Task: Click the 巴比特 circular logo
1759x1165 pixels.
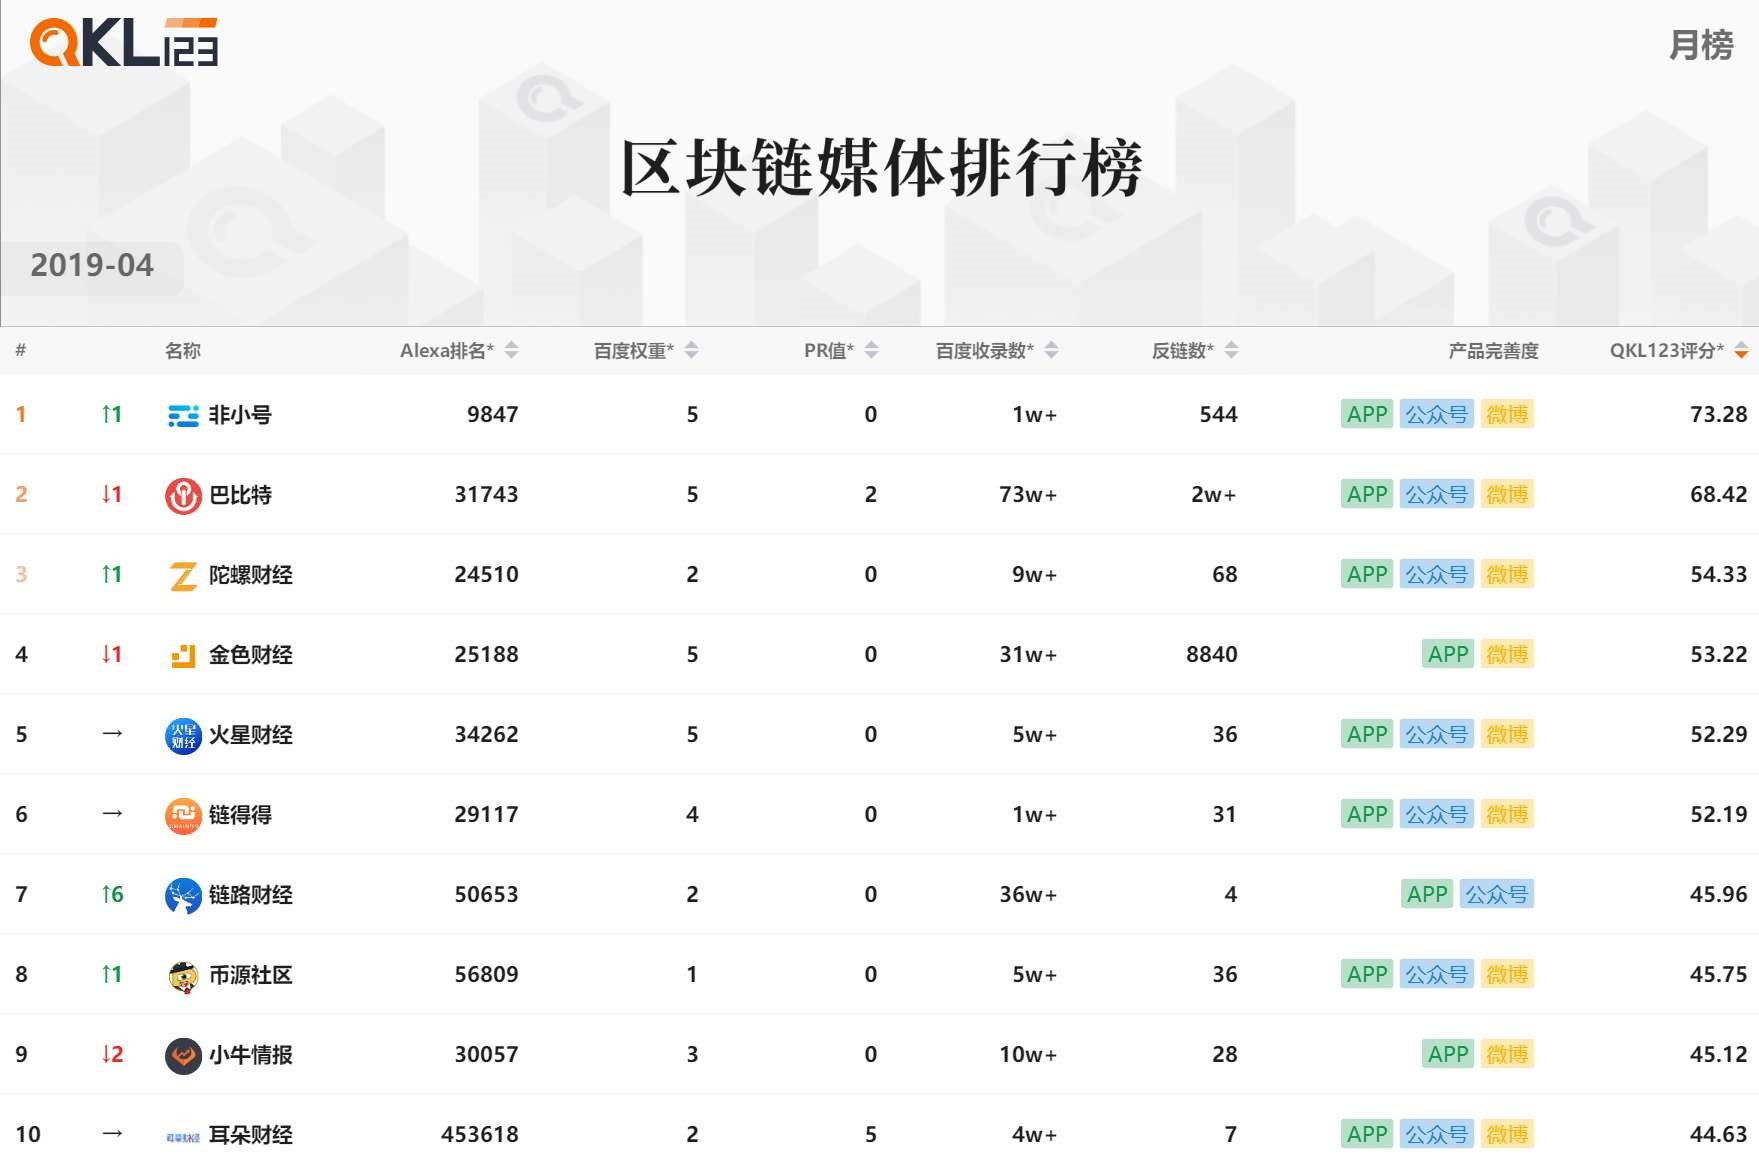Action: pyautogui.click(x=183, y=494)
